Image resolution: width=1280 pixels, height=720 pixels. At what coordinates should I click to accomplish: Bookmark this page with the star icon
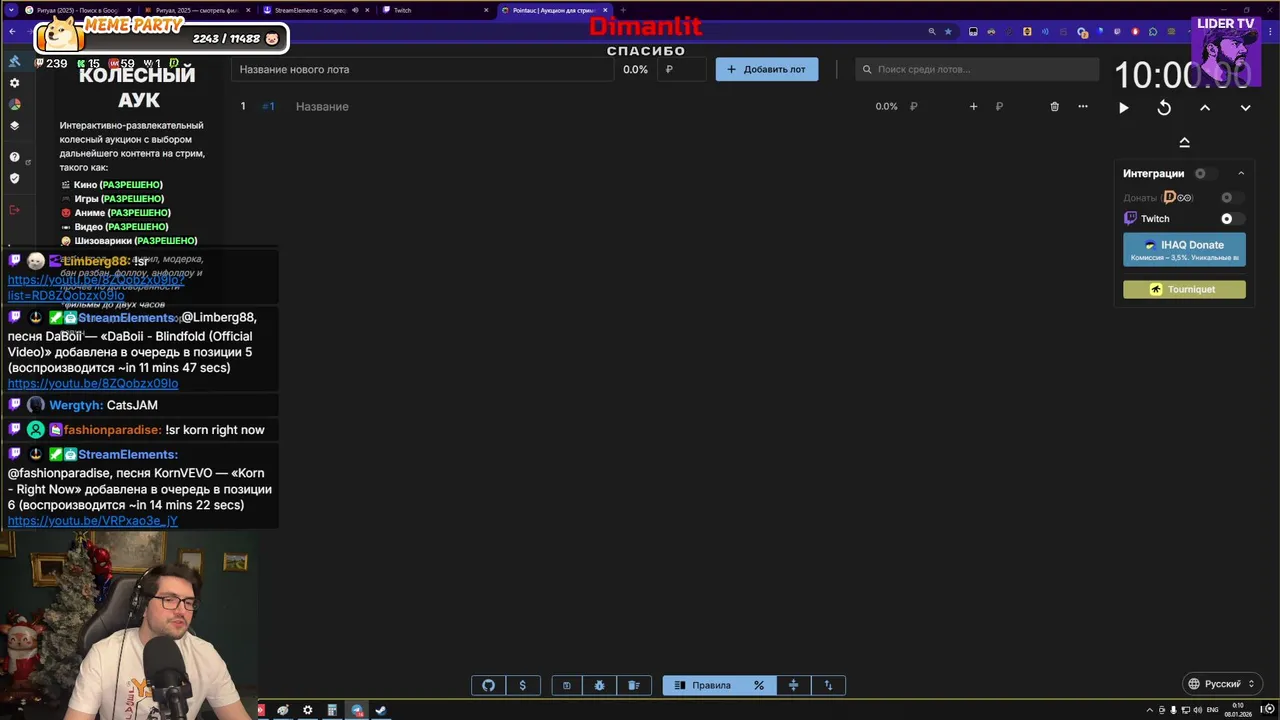coord(948,32)
